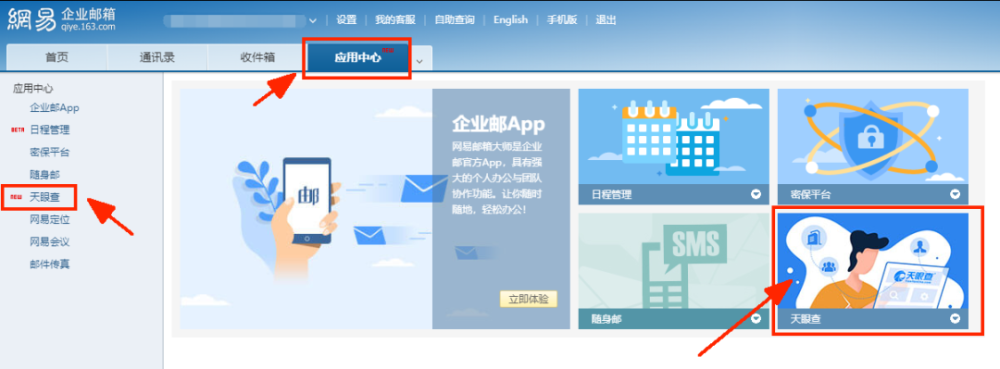Screen dimensions: 1000x369
Task: Open 日程管理 in the sidebar
Action: [x=49, y=130]
